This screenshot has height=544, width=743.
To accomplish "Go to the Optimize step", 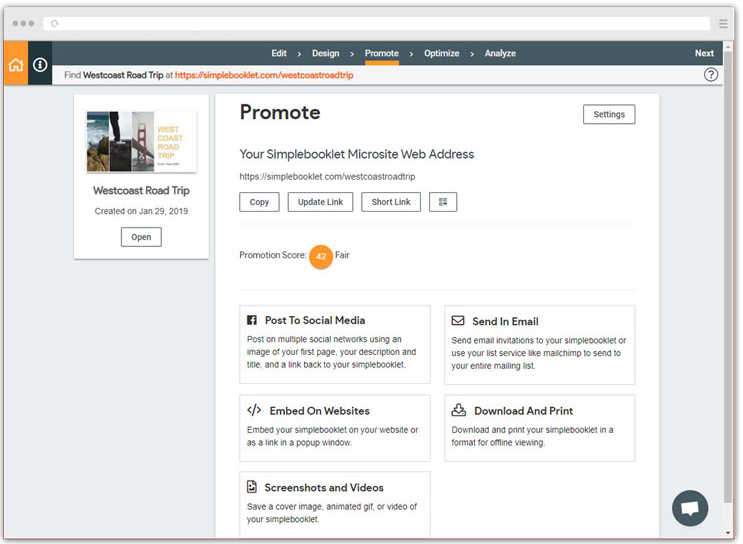I will pyautogui.click(x=442, y=53).
